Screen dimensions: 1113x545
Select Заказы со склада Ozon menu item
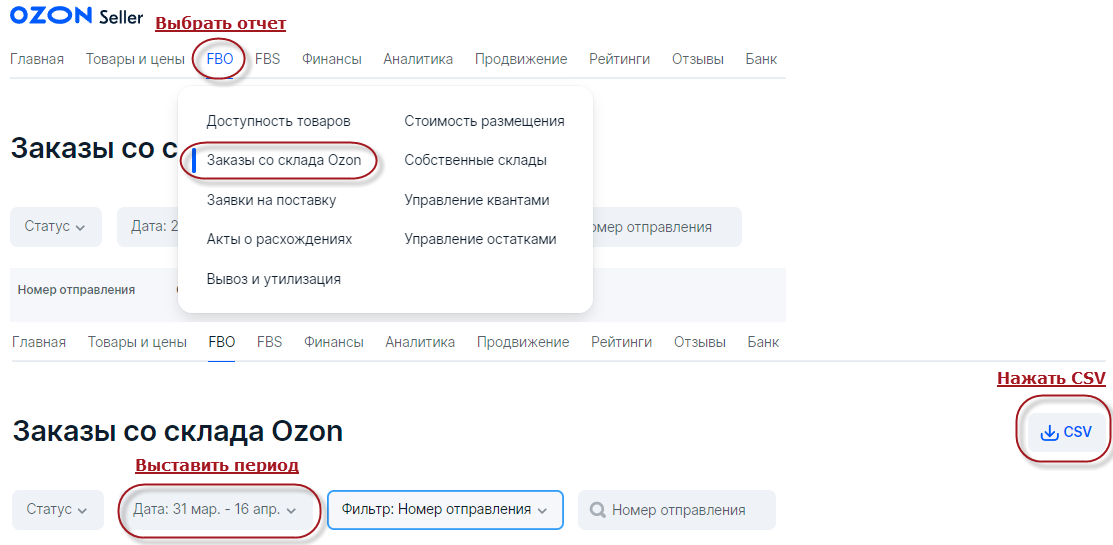point(284,160)
